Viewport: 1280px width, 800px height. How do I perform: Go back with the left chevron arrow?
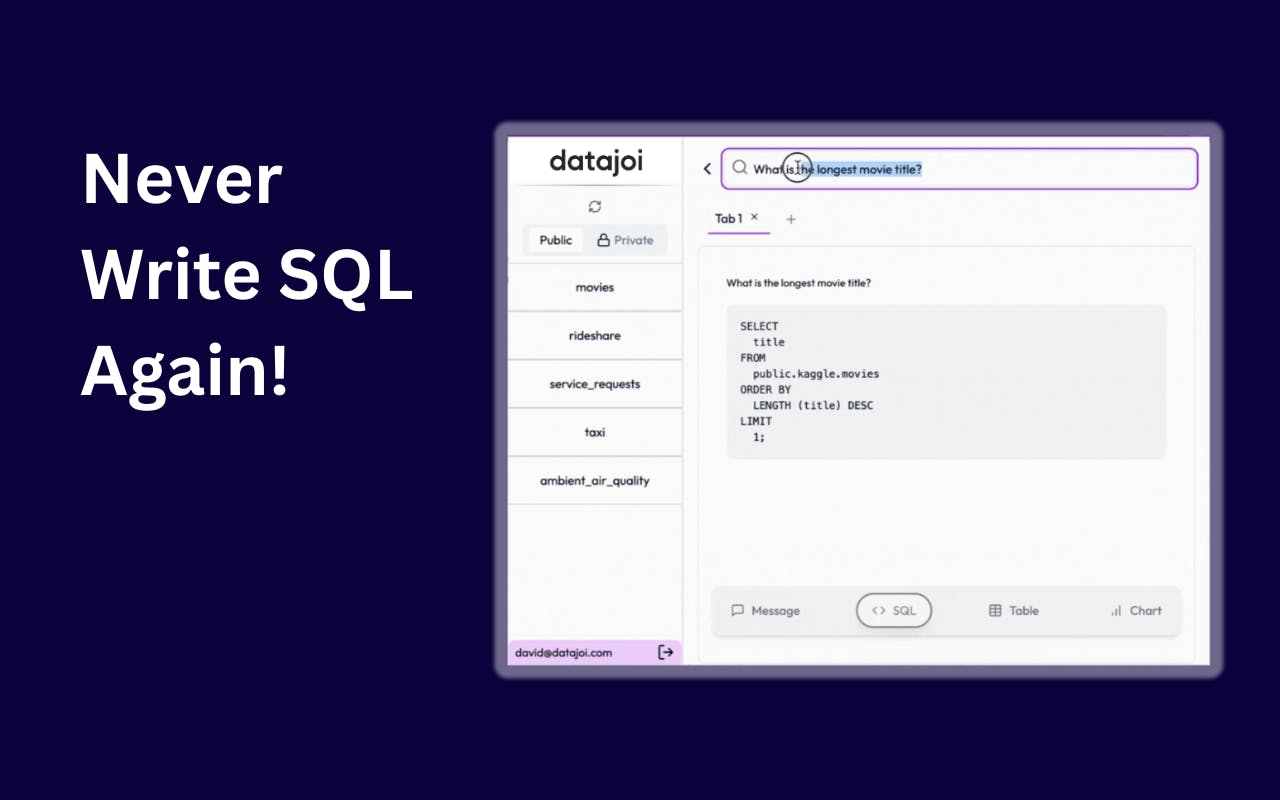click(x=707, y=169)
